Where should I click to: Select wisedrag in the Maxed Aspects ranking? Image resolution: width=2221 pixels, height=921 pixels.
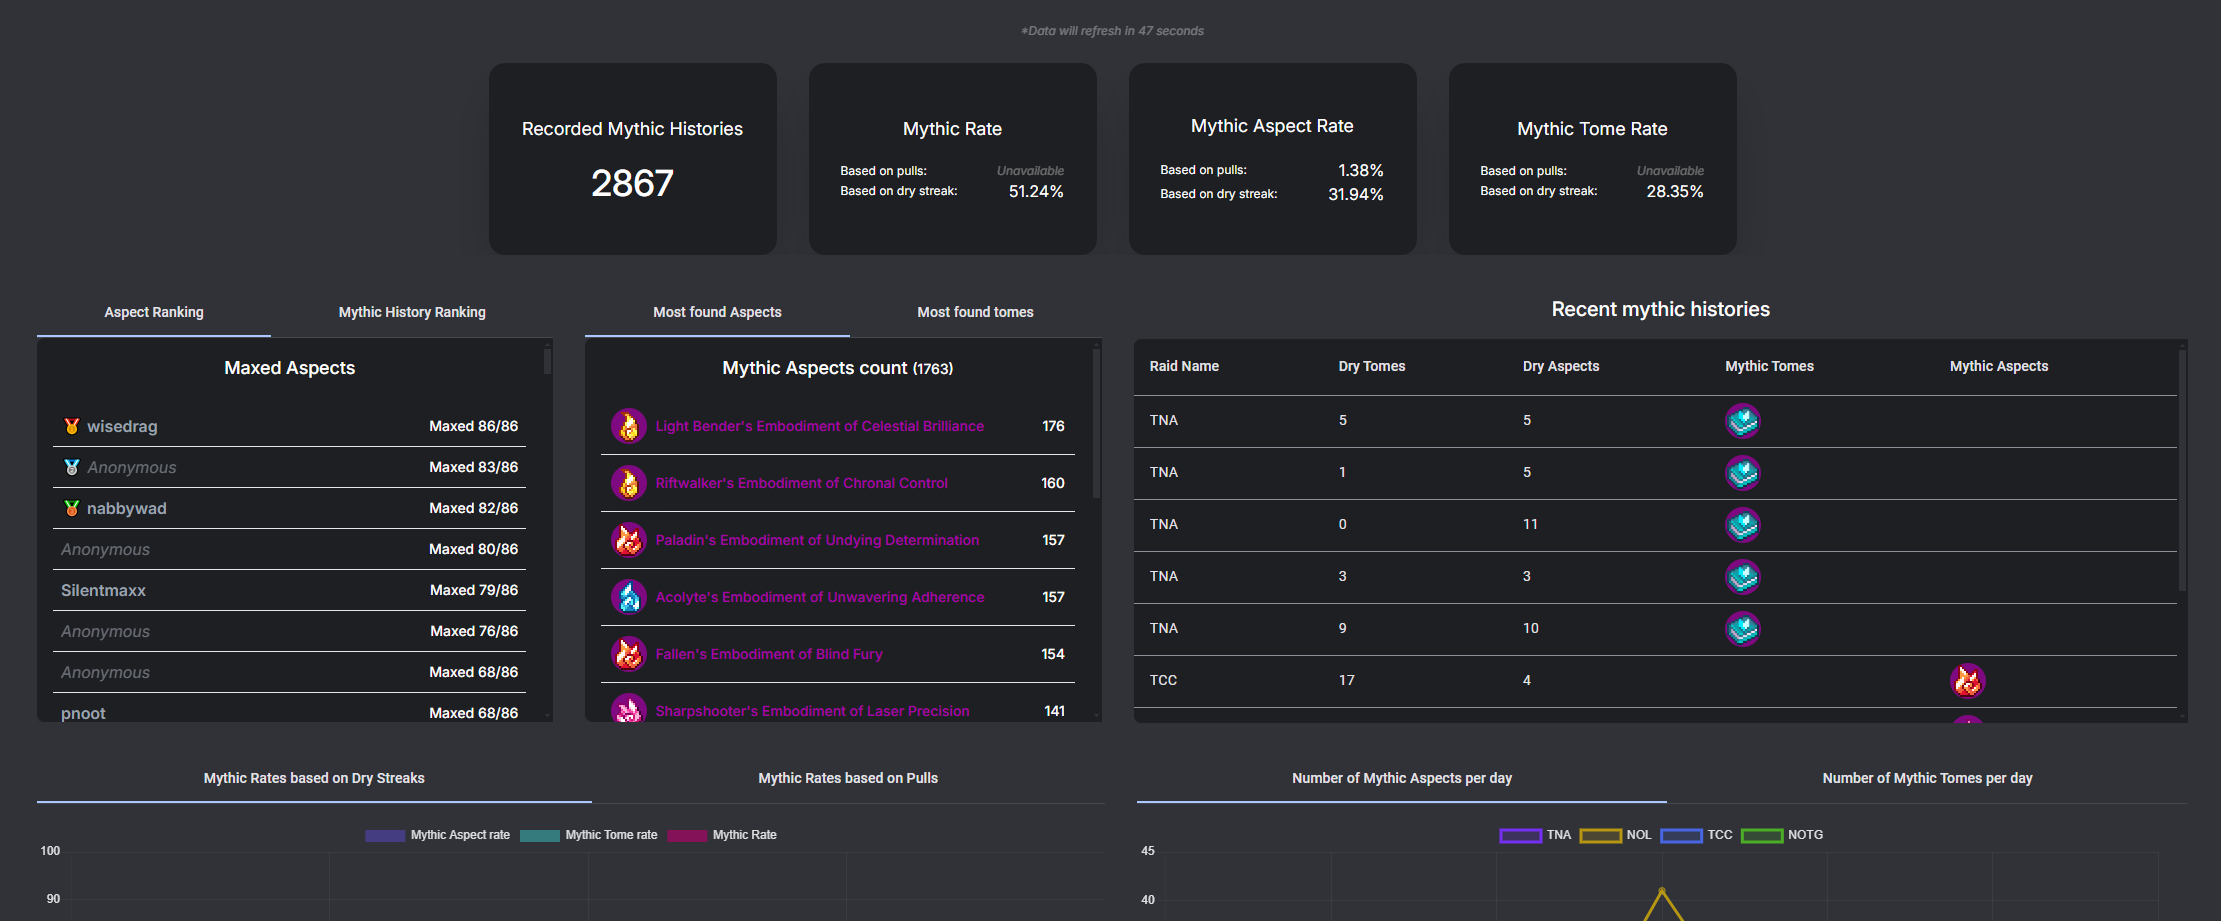click(x=122, y=426)
